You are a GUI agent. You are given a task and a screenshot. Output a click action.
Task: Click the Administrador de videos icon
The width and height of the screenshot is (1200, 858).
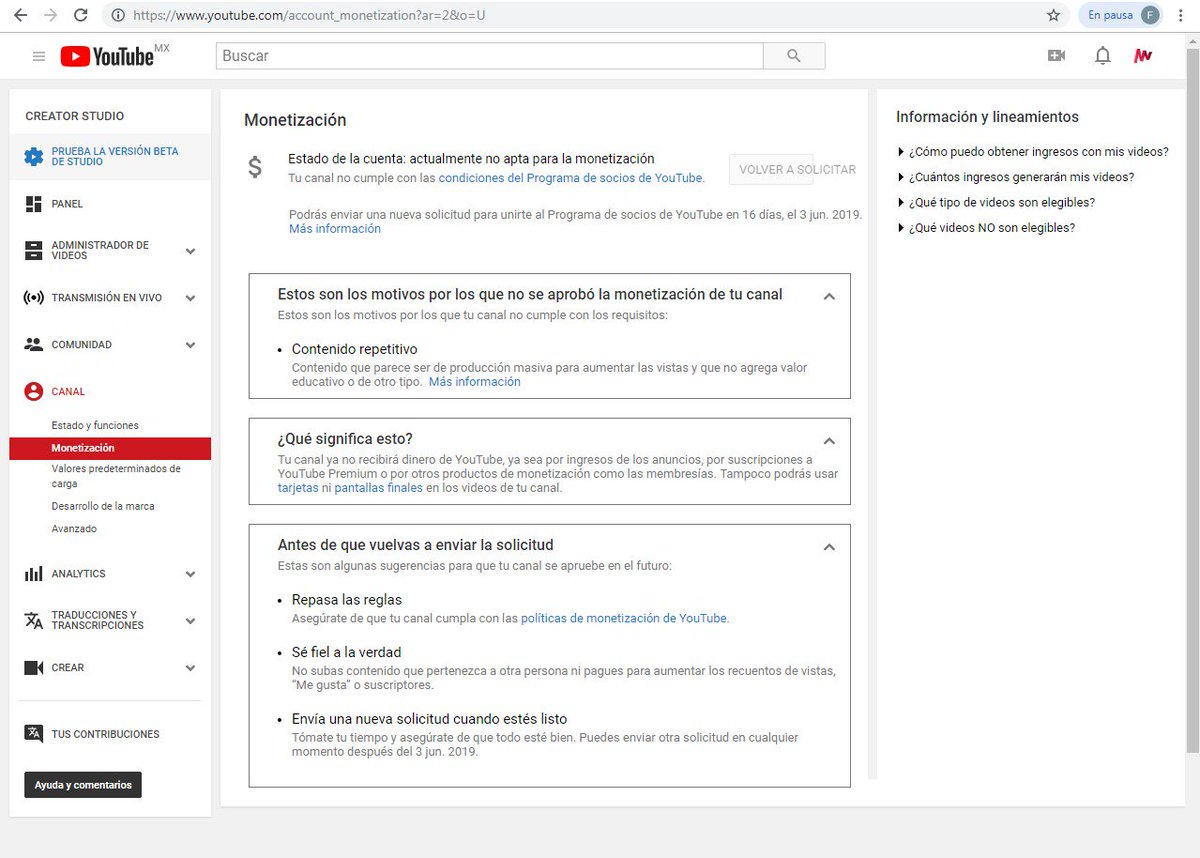coord(33,250)
